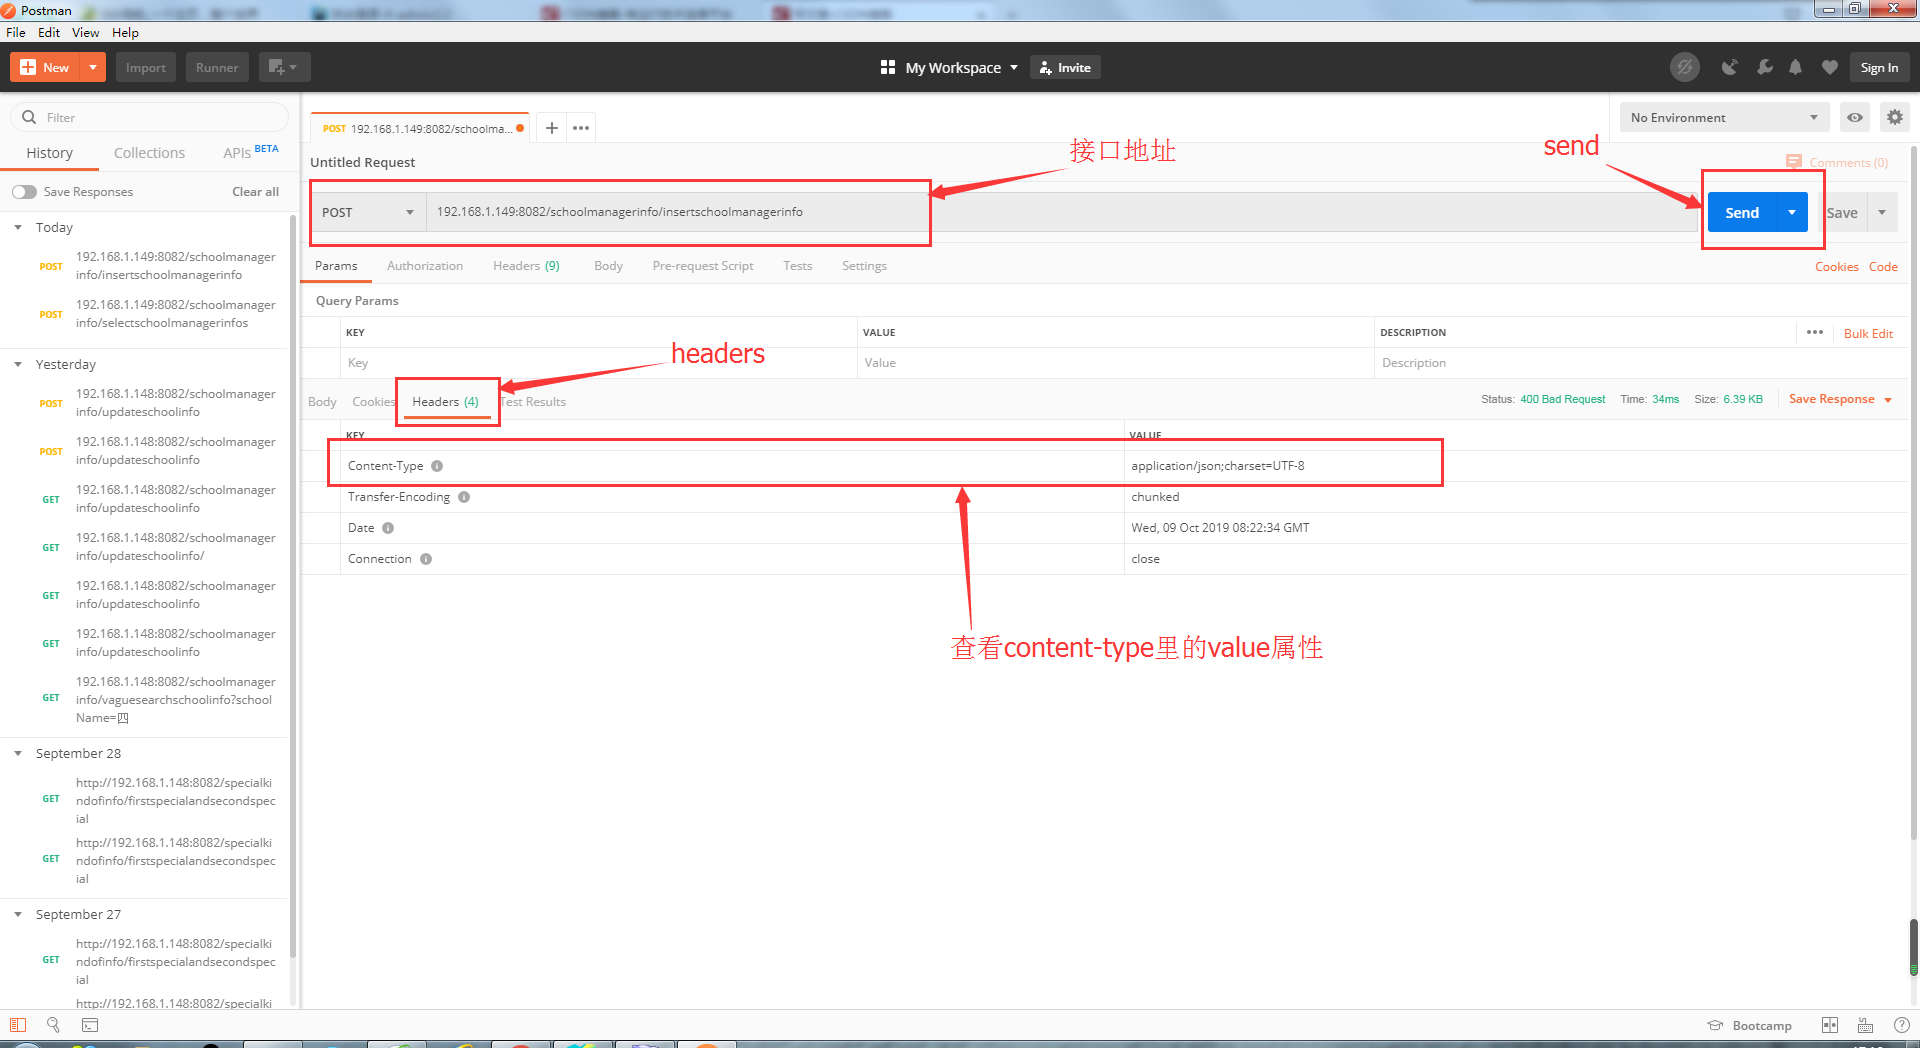Viewport: 1920px width, 1048px height.
Task: Toggle Save Responses switch
Action: pos(25,192)
